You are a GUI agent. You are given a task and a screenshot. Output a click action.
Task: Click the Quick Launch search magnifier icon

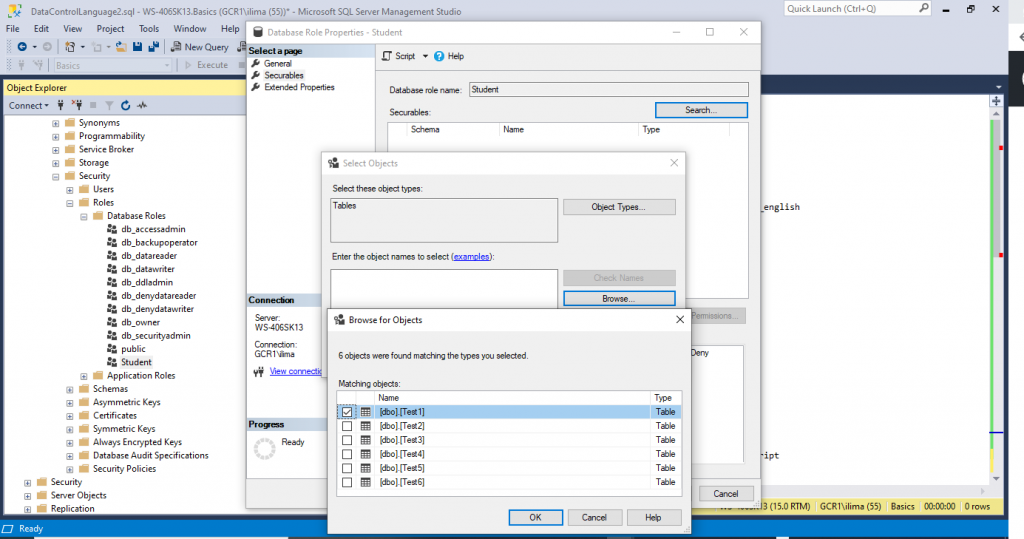coord(924,8)
